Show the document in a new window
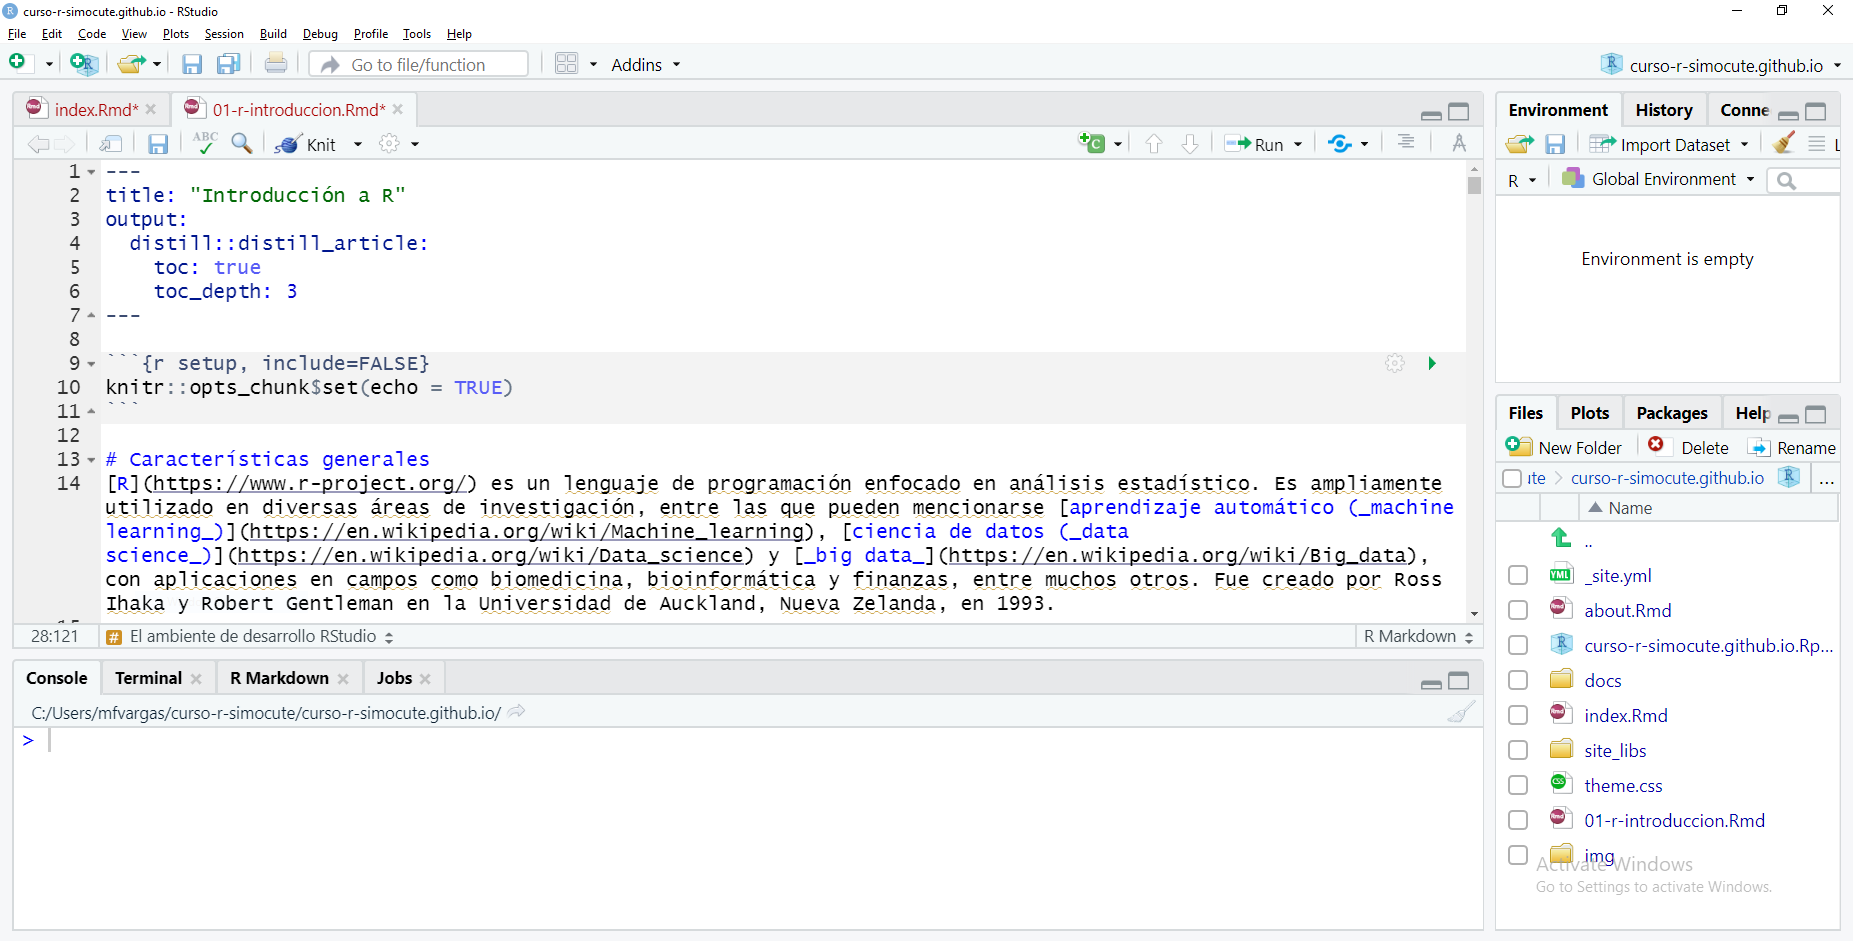The height and width of the screenshot is (941, 1853). click(111, 144)
